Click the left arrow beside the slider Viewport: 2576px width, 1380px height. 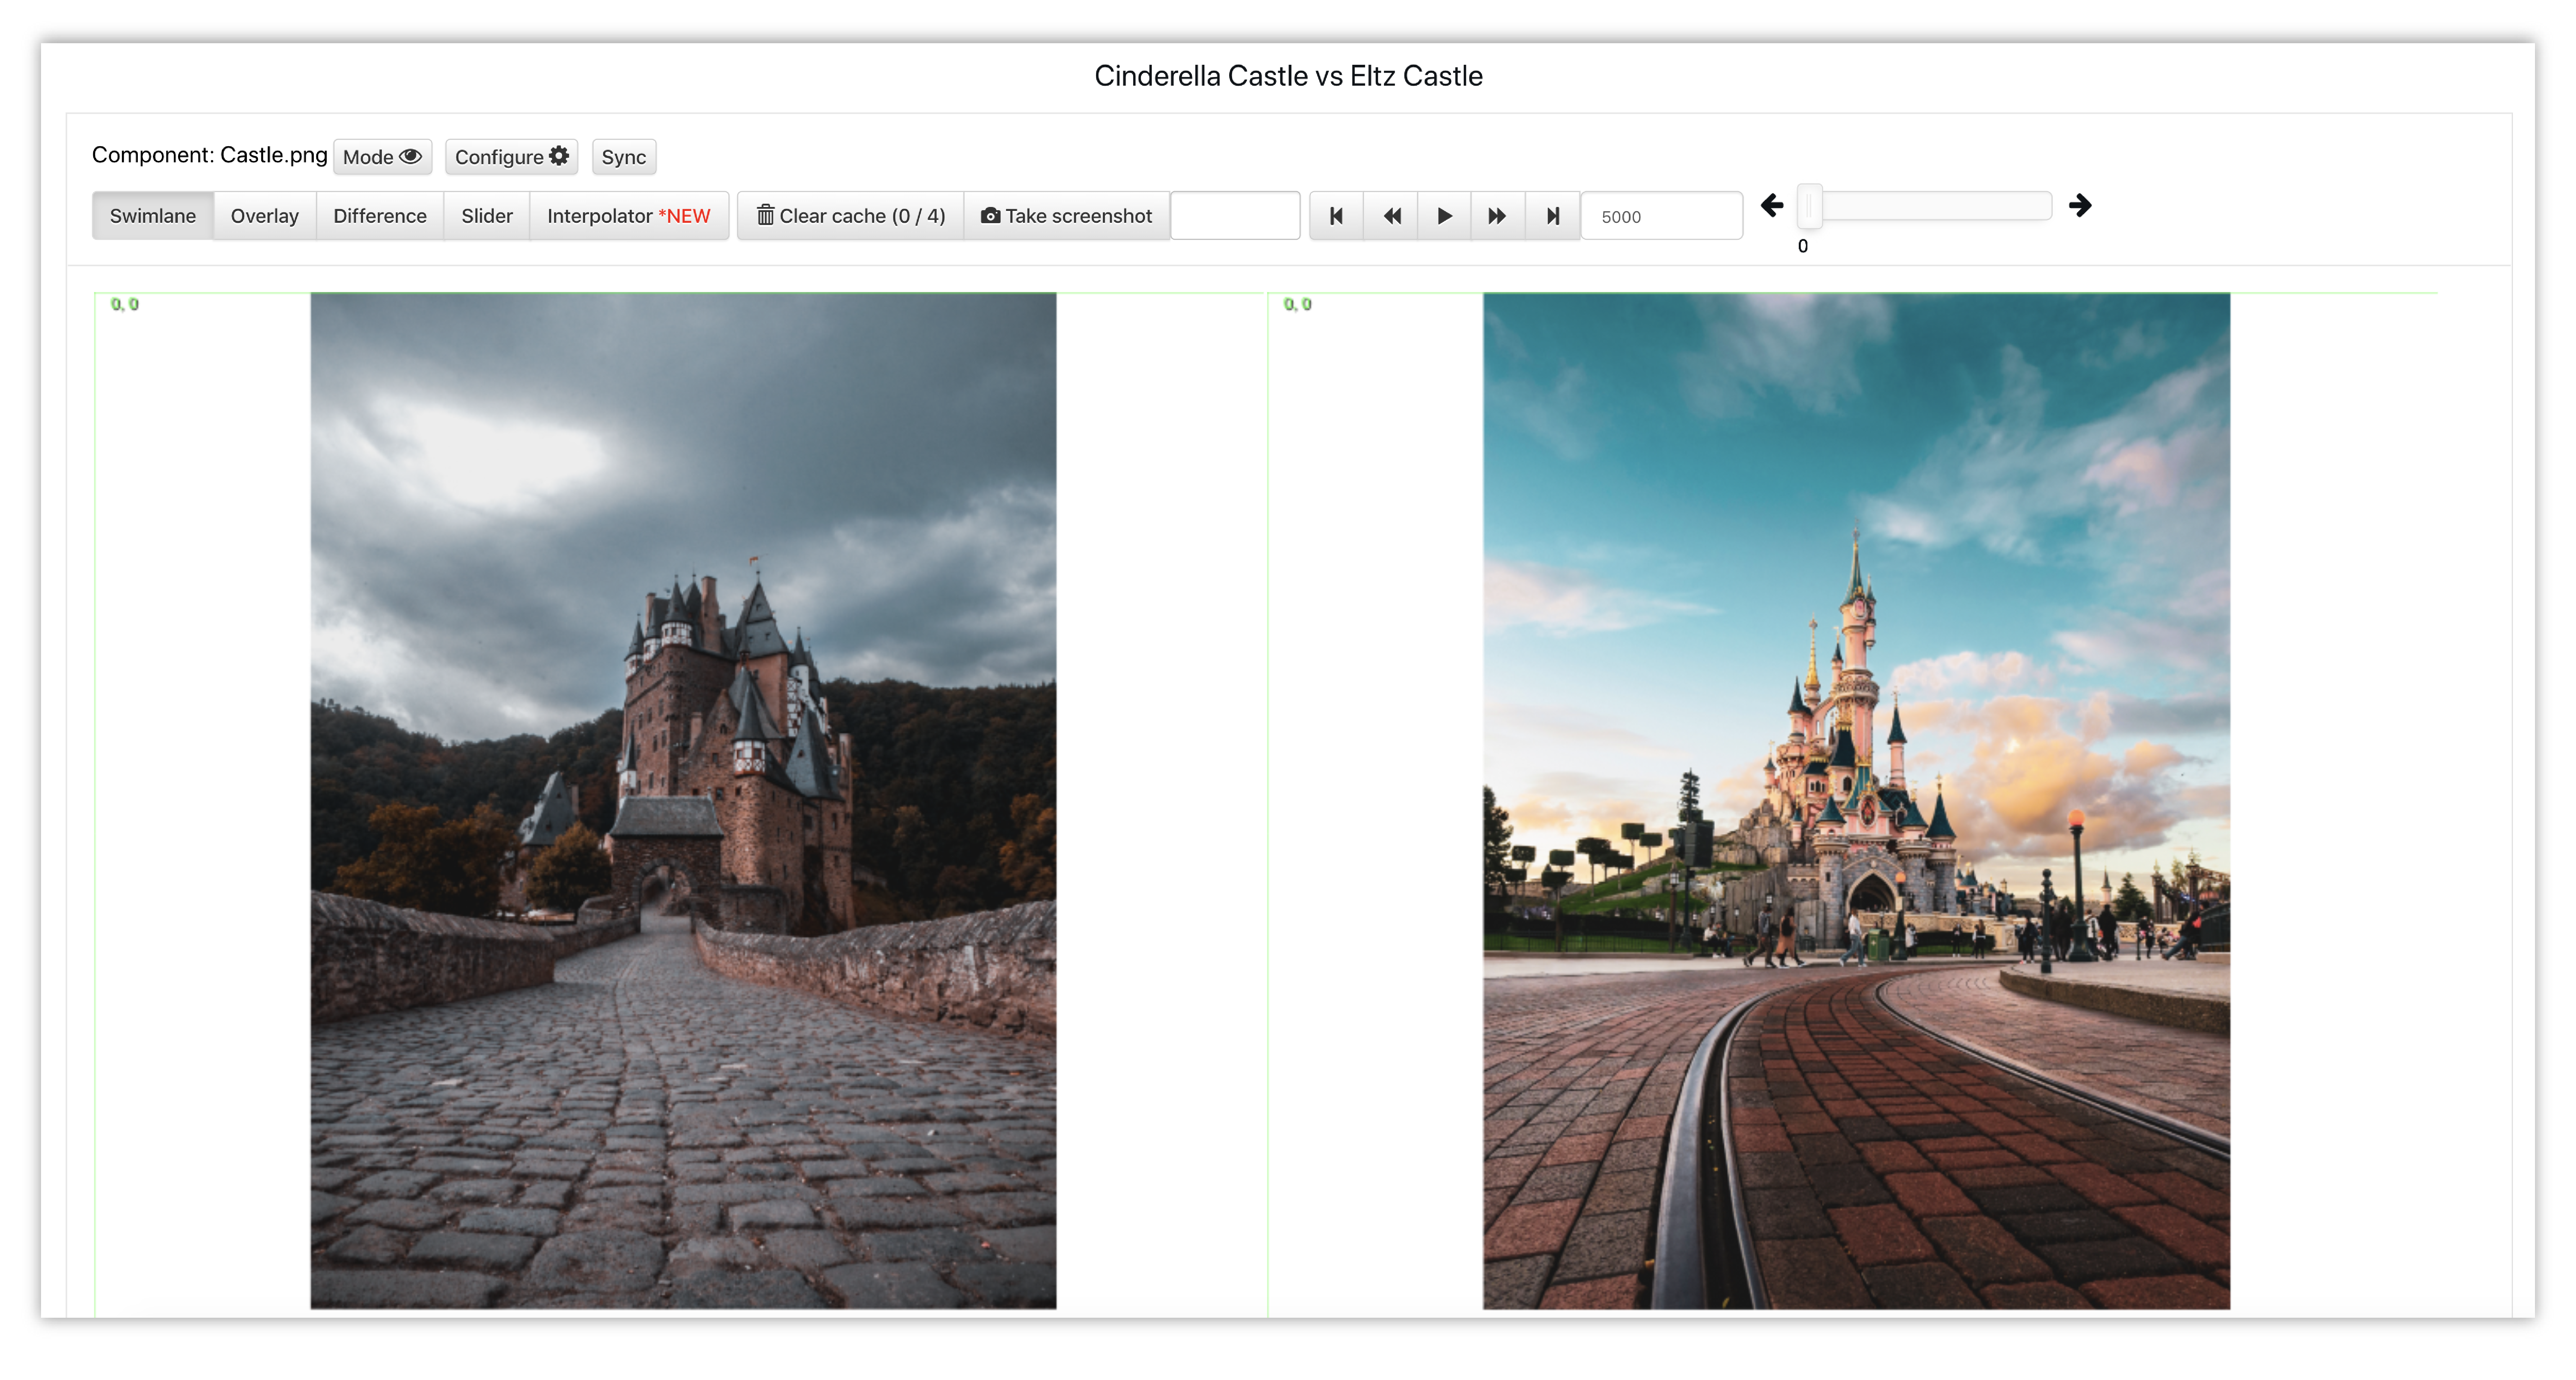tap(1772, 206)
